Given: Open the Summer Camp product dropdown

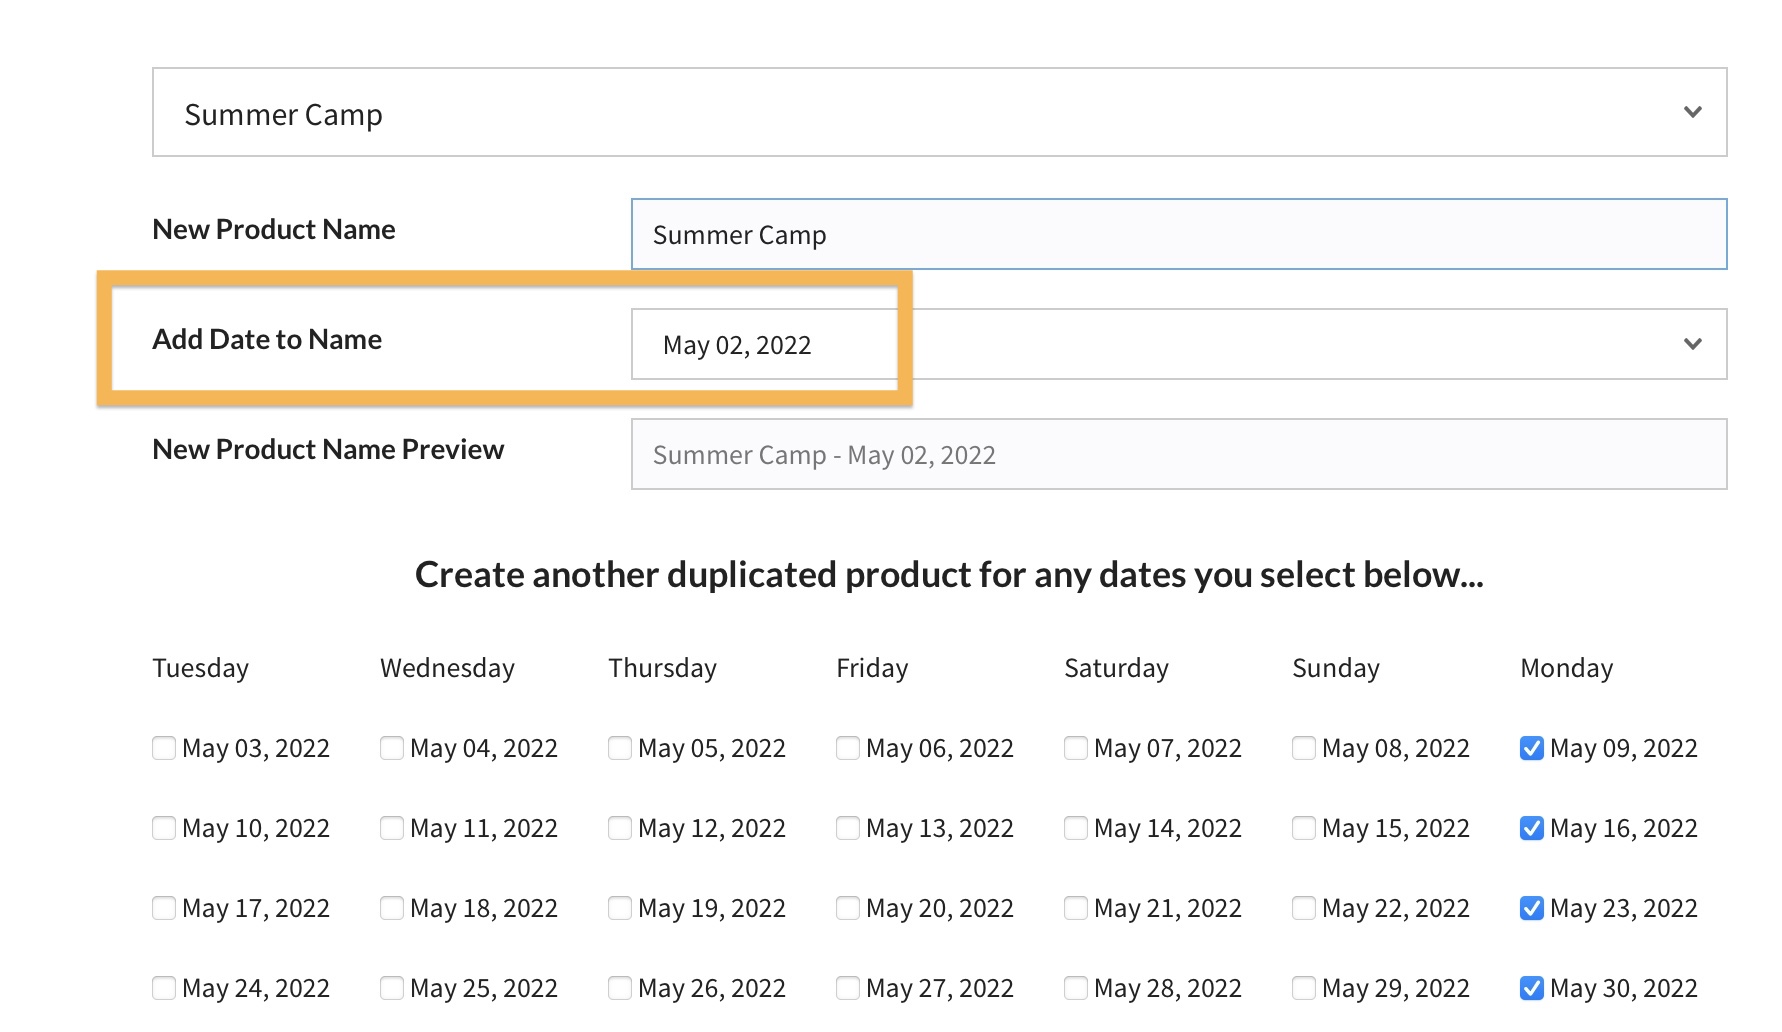Looking at the screenshot, I should tap(938, 112).
